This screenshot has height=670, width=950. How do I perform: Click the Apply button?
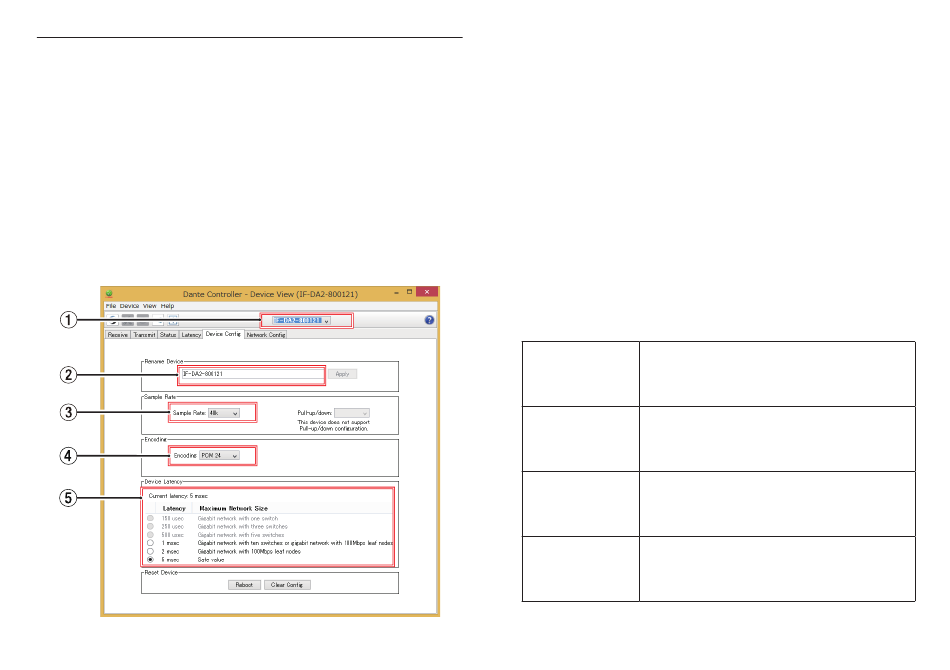(342, 374)
